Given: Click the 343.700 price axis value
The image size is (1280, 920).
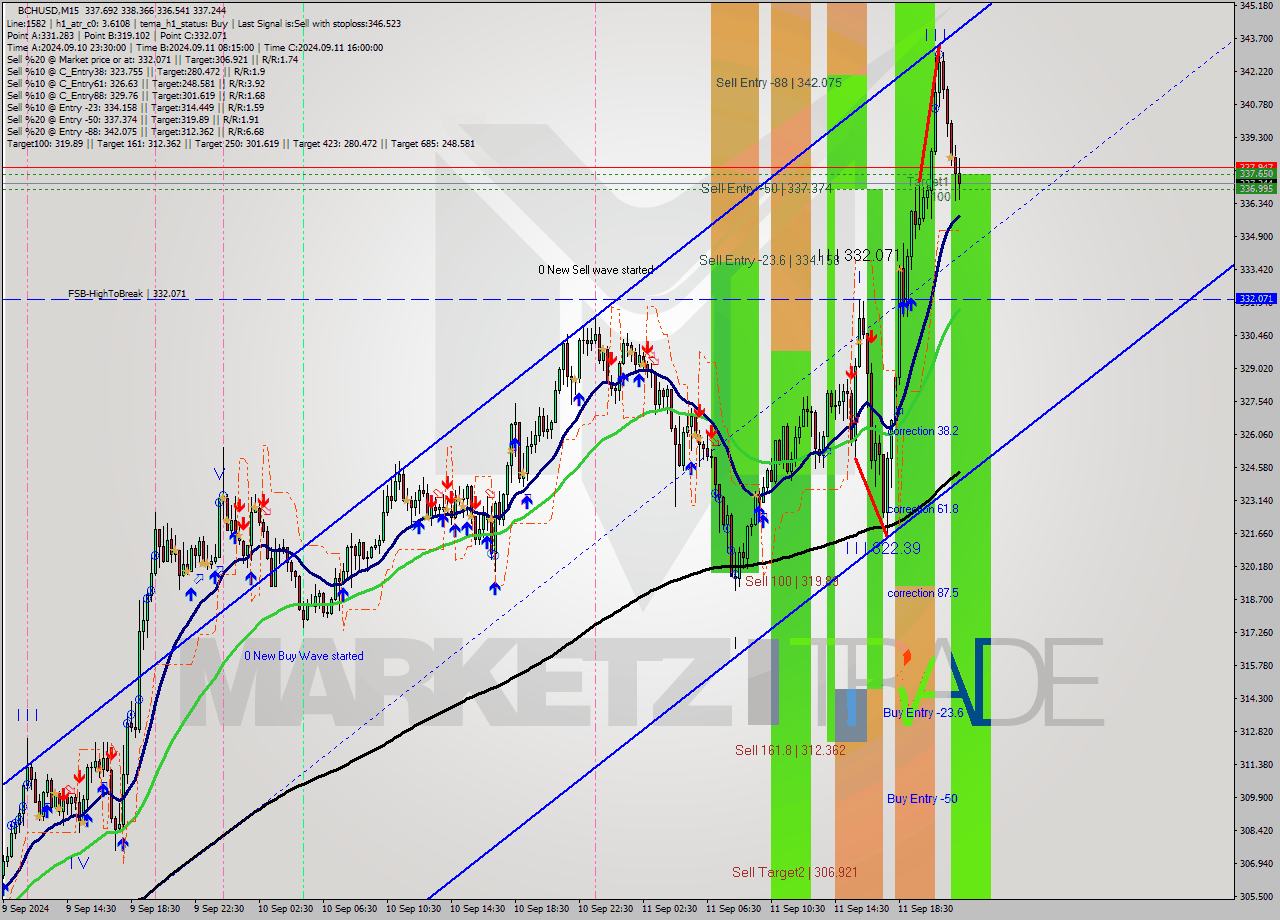Looking at the screenshot, I should (1256, 39).
